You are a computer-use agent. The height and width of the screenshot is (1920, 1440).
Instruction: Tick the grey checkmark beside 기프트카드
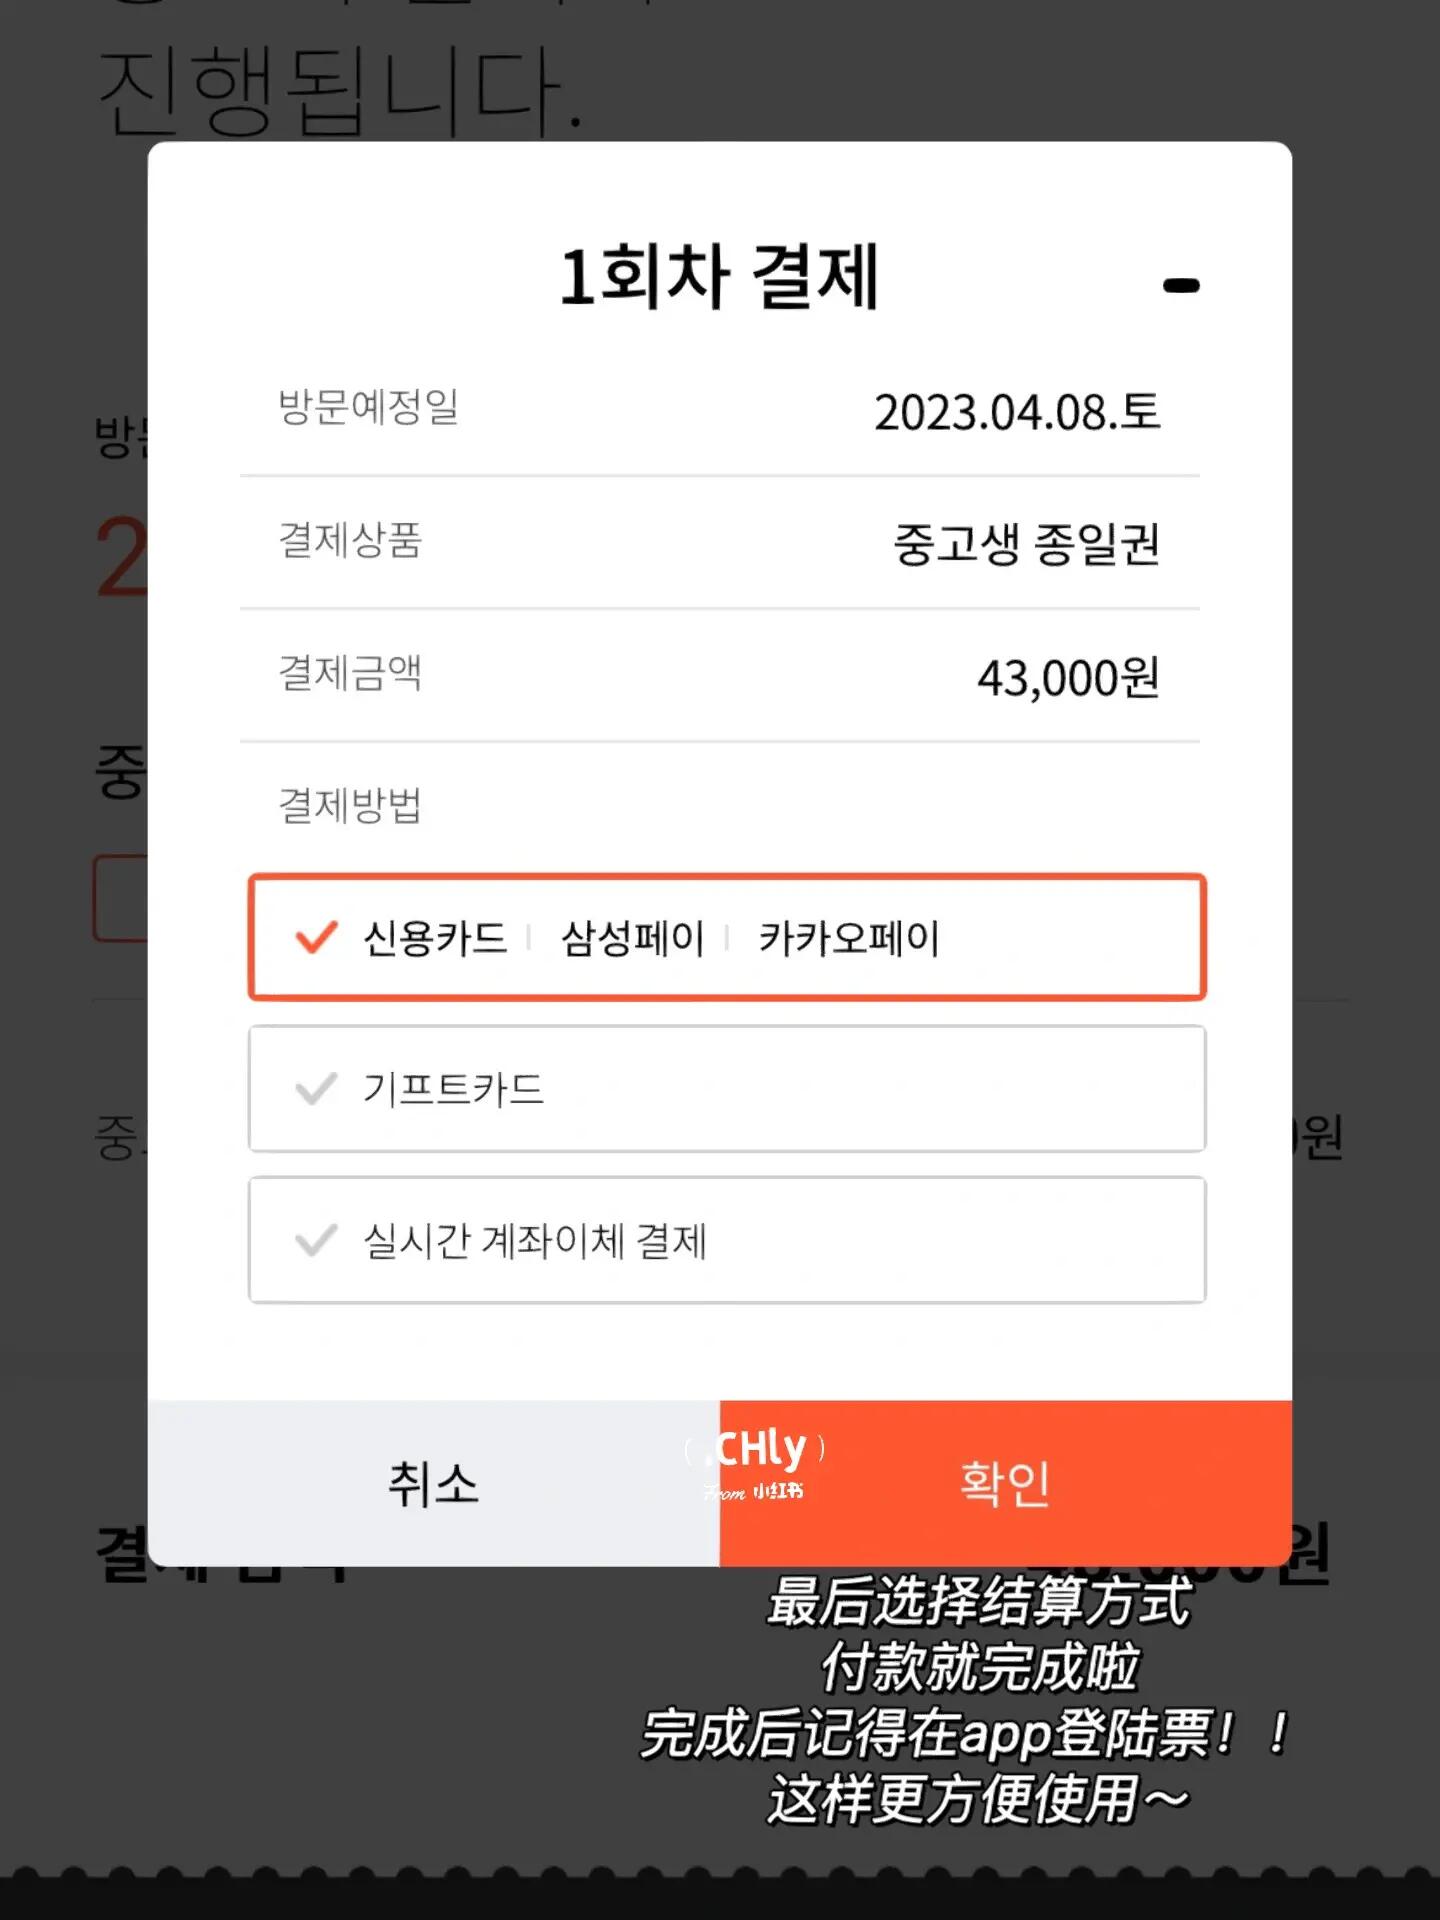point(316,1088)
